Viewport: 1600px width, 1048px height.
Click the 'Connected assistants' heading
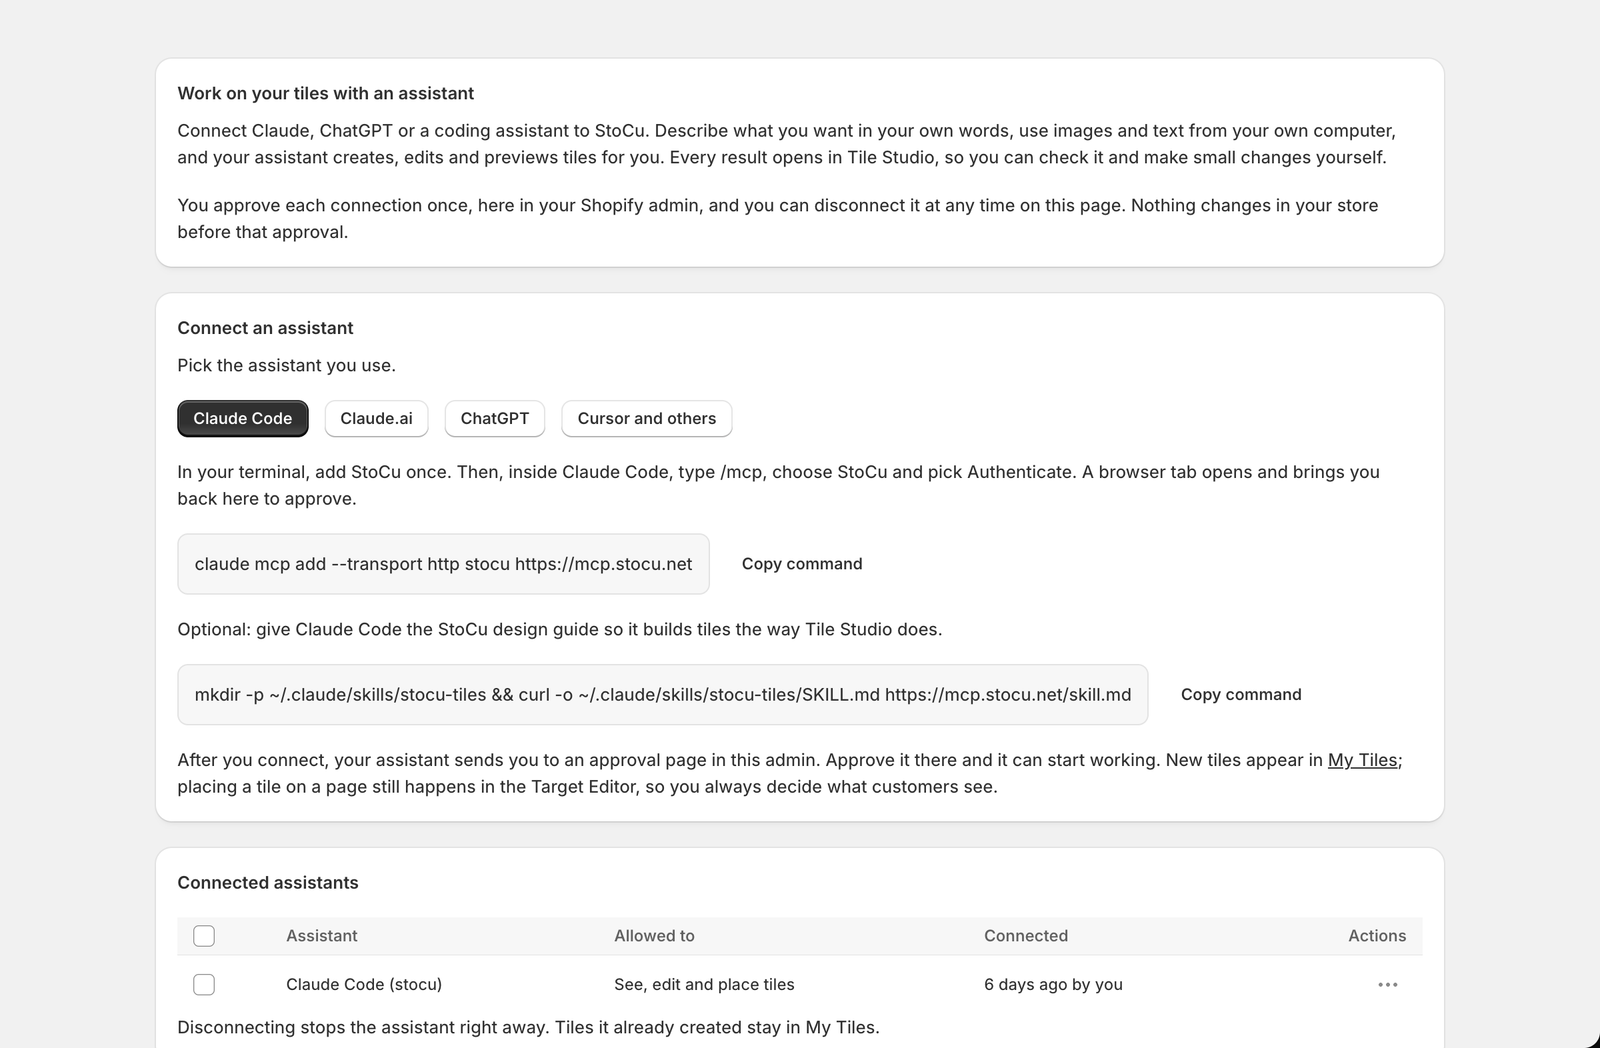[x=268, y=883]
